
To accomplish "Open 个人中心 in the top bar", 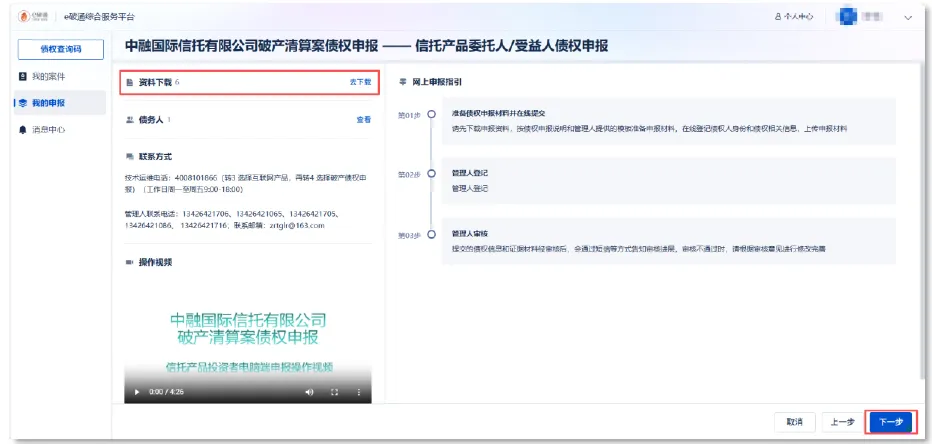I will point(794,17).
